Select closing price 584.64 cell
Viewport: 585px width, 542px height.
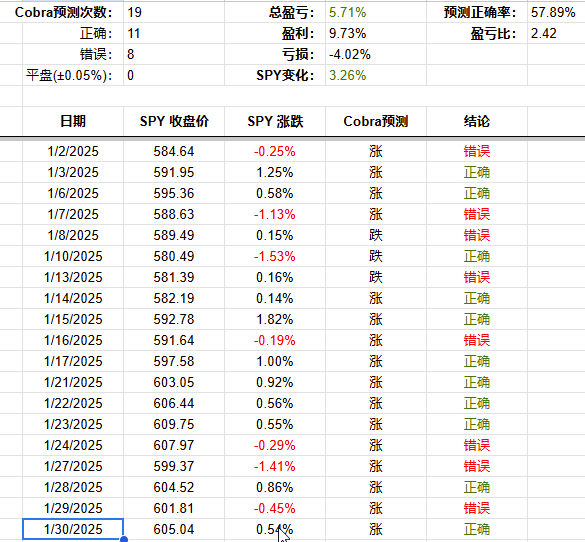[x=174, y=151]
